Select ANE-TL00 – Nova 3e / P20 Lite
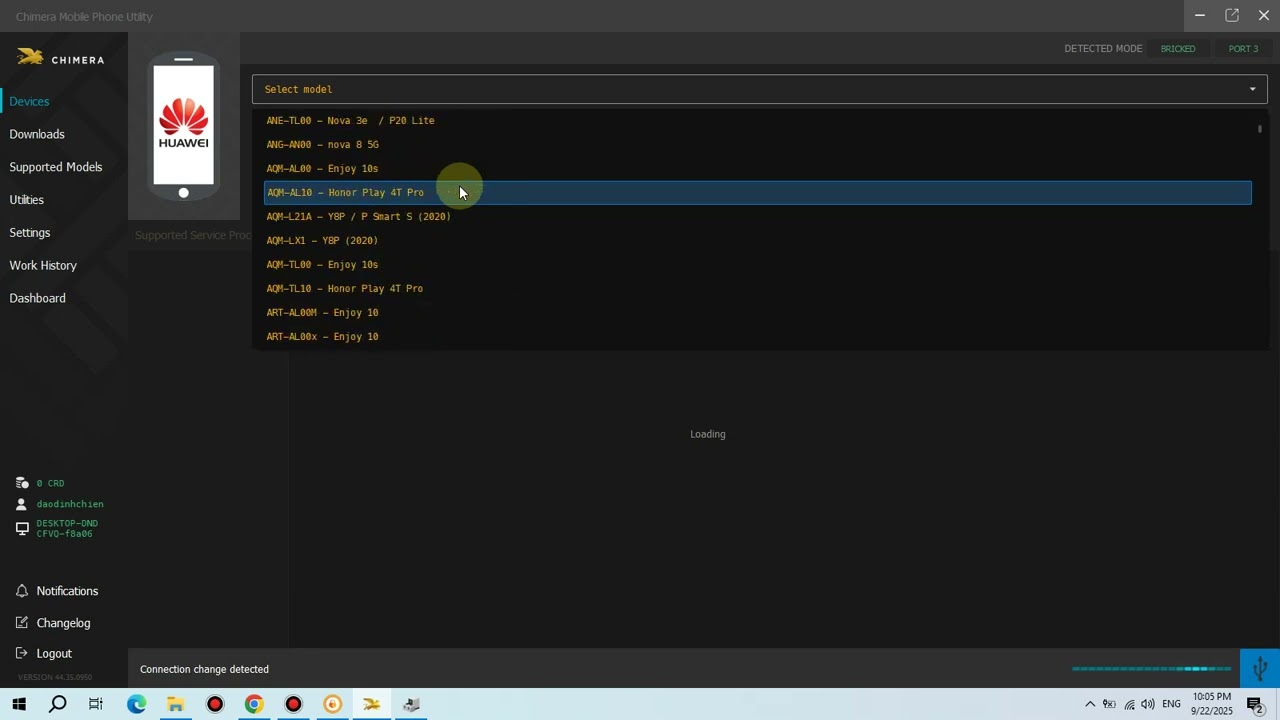The image size is (1280, 720). (757, 120)
